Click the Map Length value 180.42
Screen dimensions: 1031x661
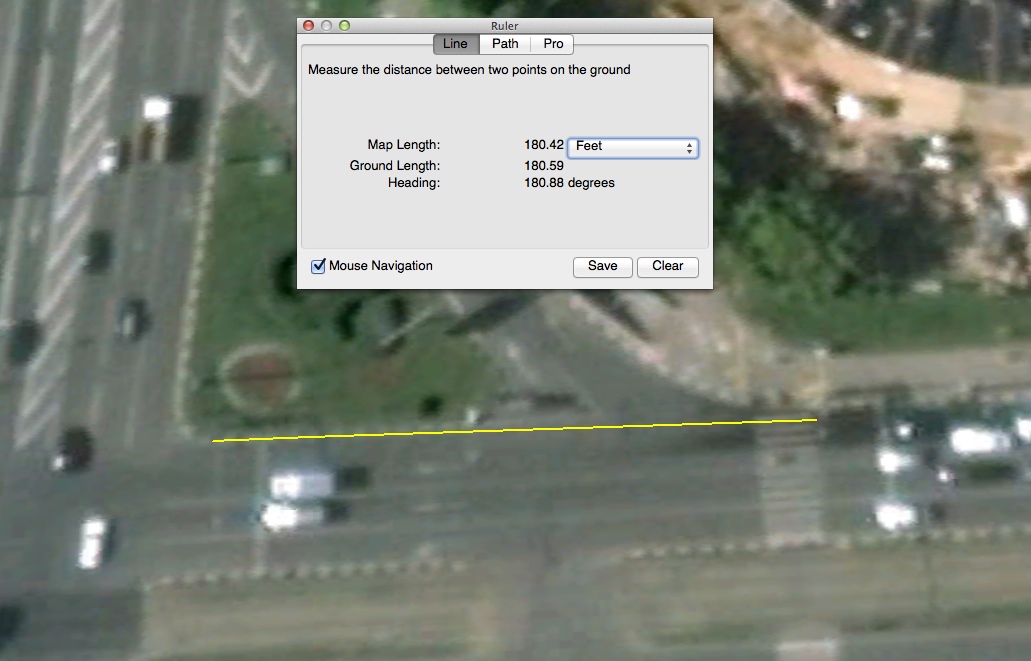coord(543,146)
